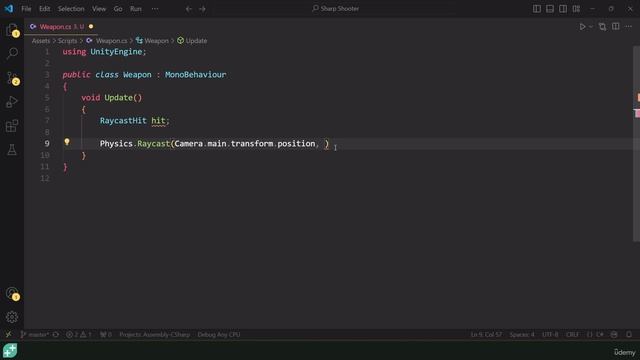Viewport: 640px width, 360px height.
Task: Open the Extensions view
Action: [12, 126]
